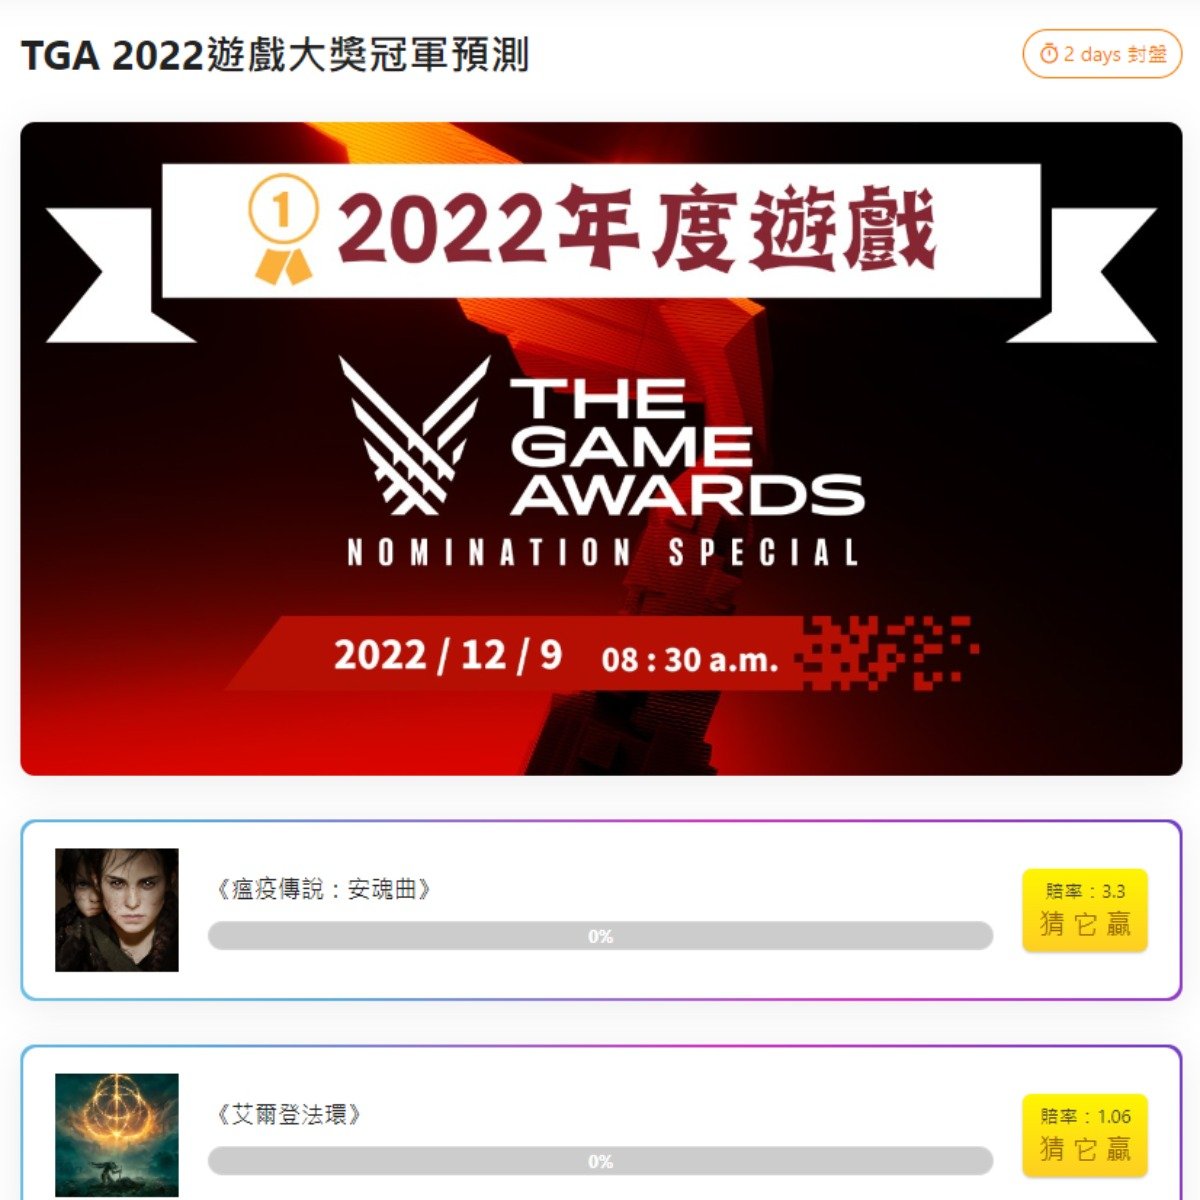
Task: Click the gold medal number one icon
Action: coord(283,231)
